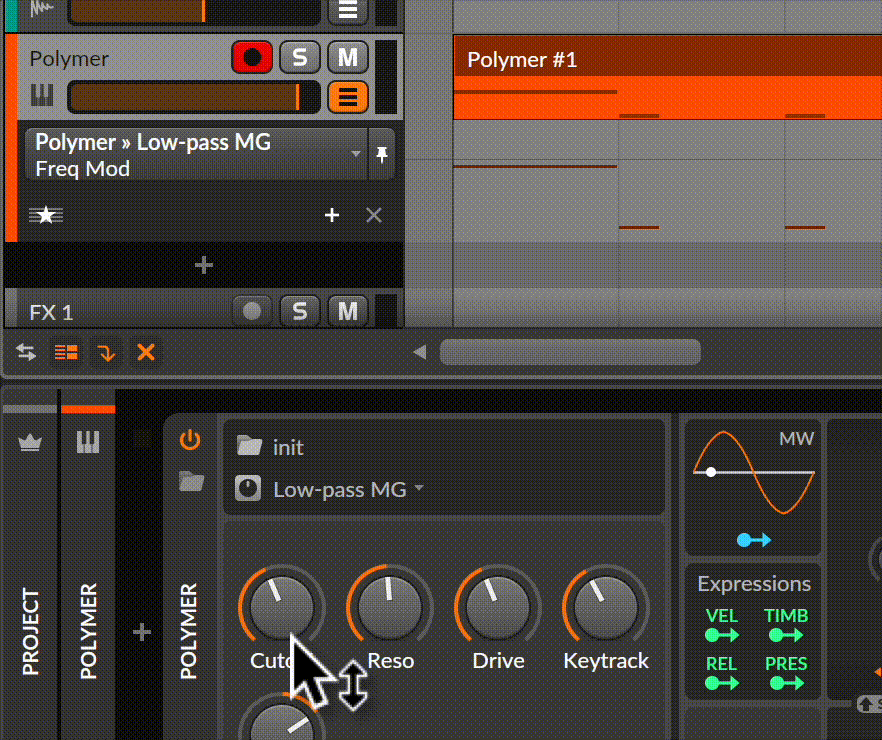Click the init preset folder icon
The image size is (882, 740).
click(x=249, y=446)
